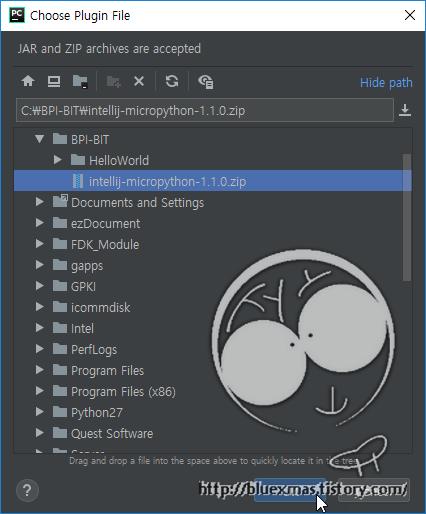Confirm with the highlighted OK button
426x514 pixels.
tap(290, 490)
